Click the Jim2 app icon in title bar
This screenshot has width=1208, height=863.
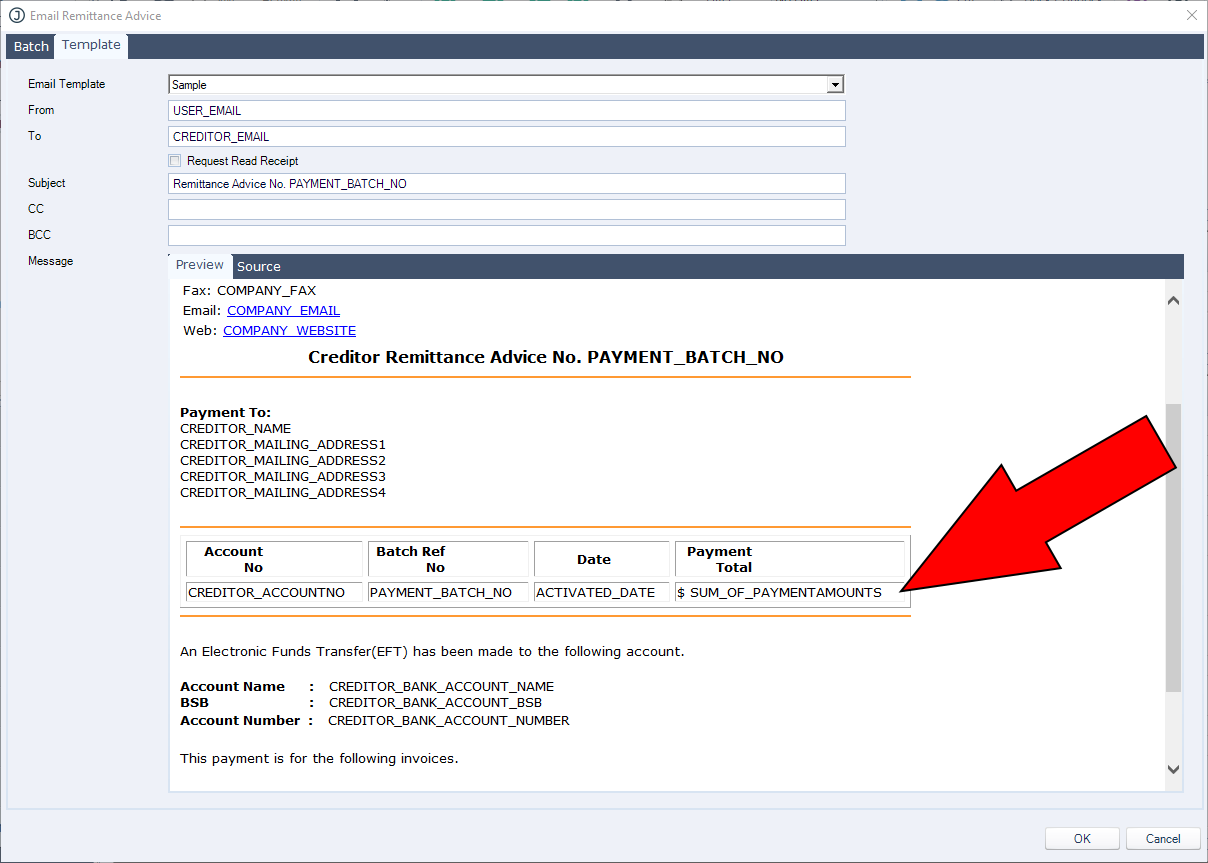coord(16,15)
